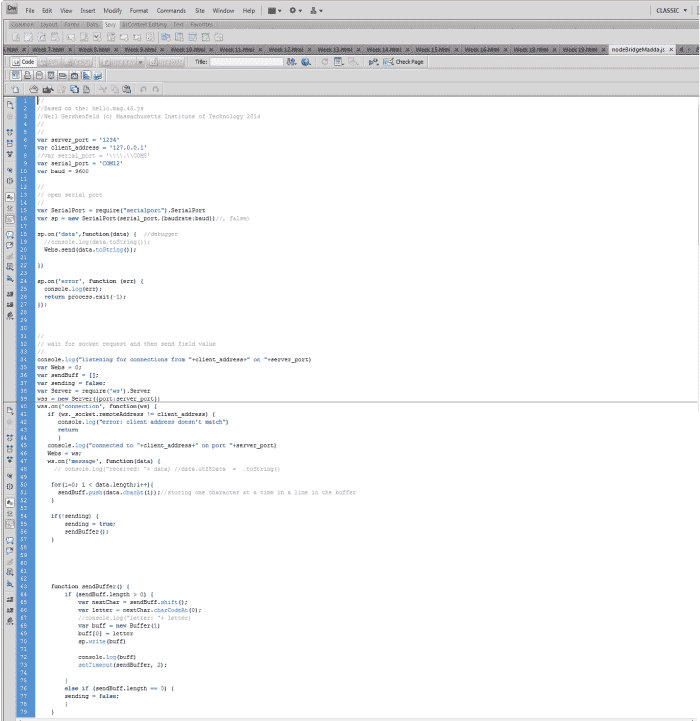Image resolution: width=700 pixels, height=721 pixels.
Task: Insert a Spry Validation Text Field
Action: point(71,37)
